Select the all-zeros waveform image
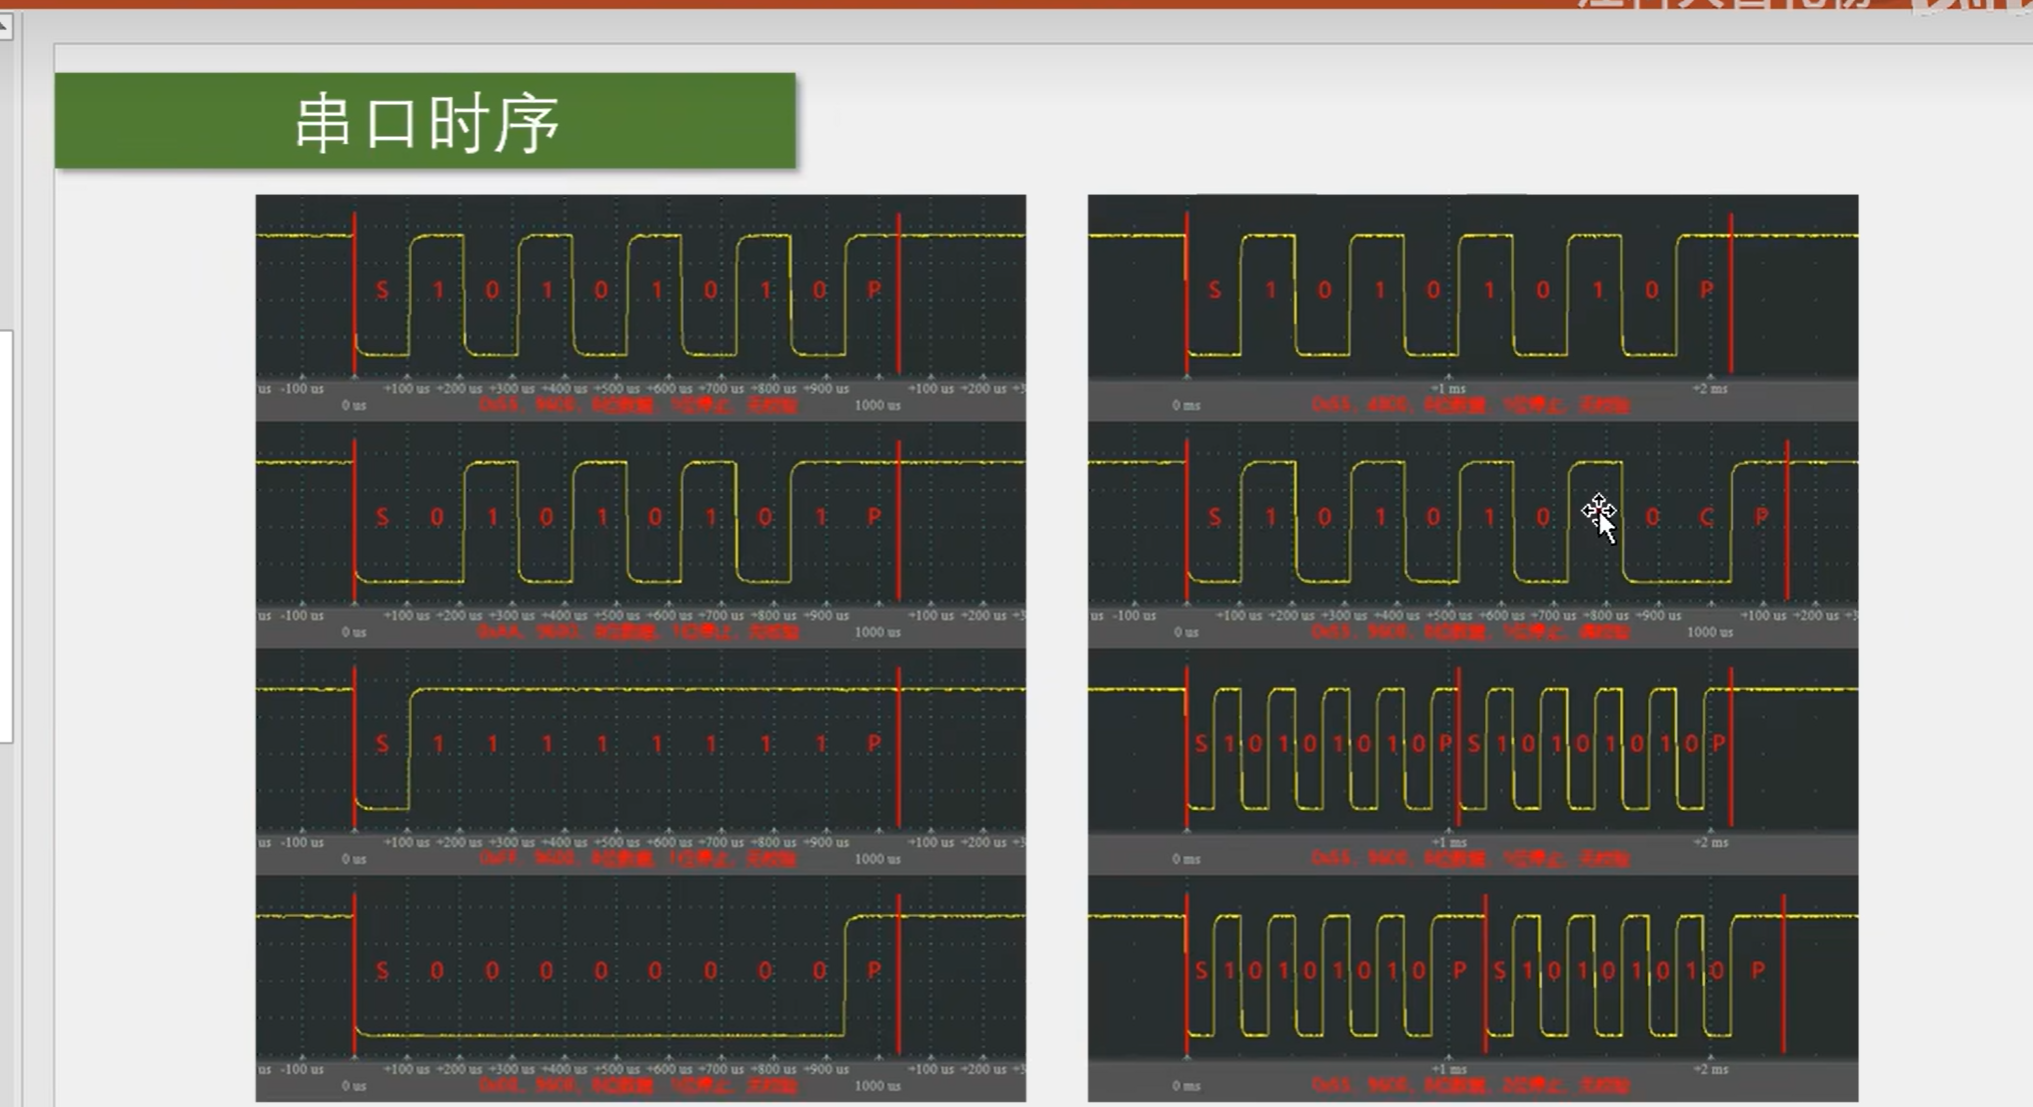 click(640, 987)
